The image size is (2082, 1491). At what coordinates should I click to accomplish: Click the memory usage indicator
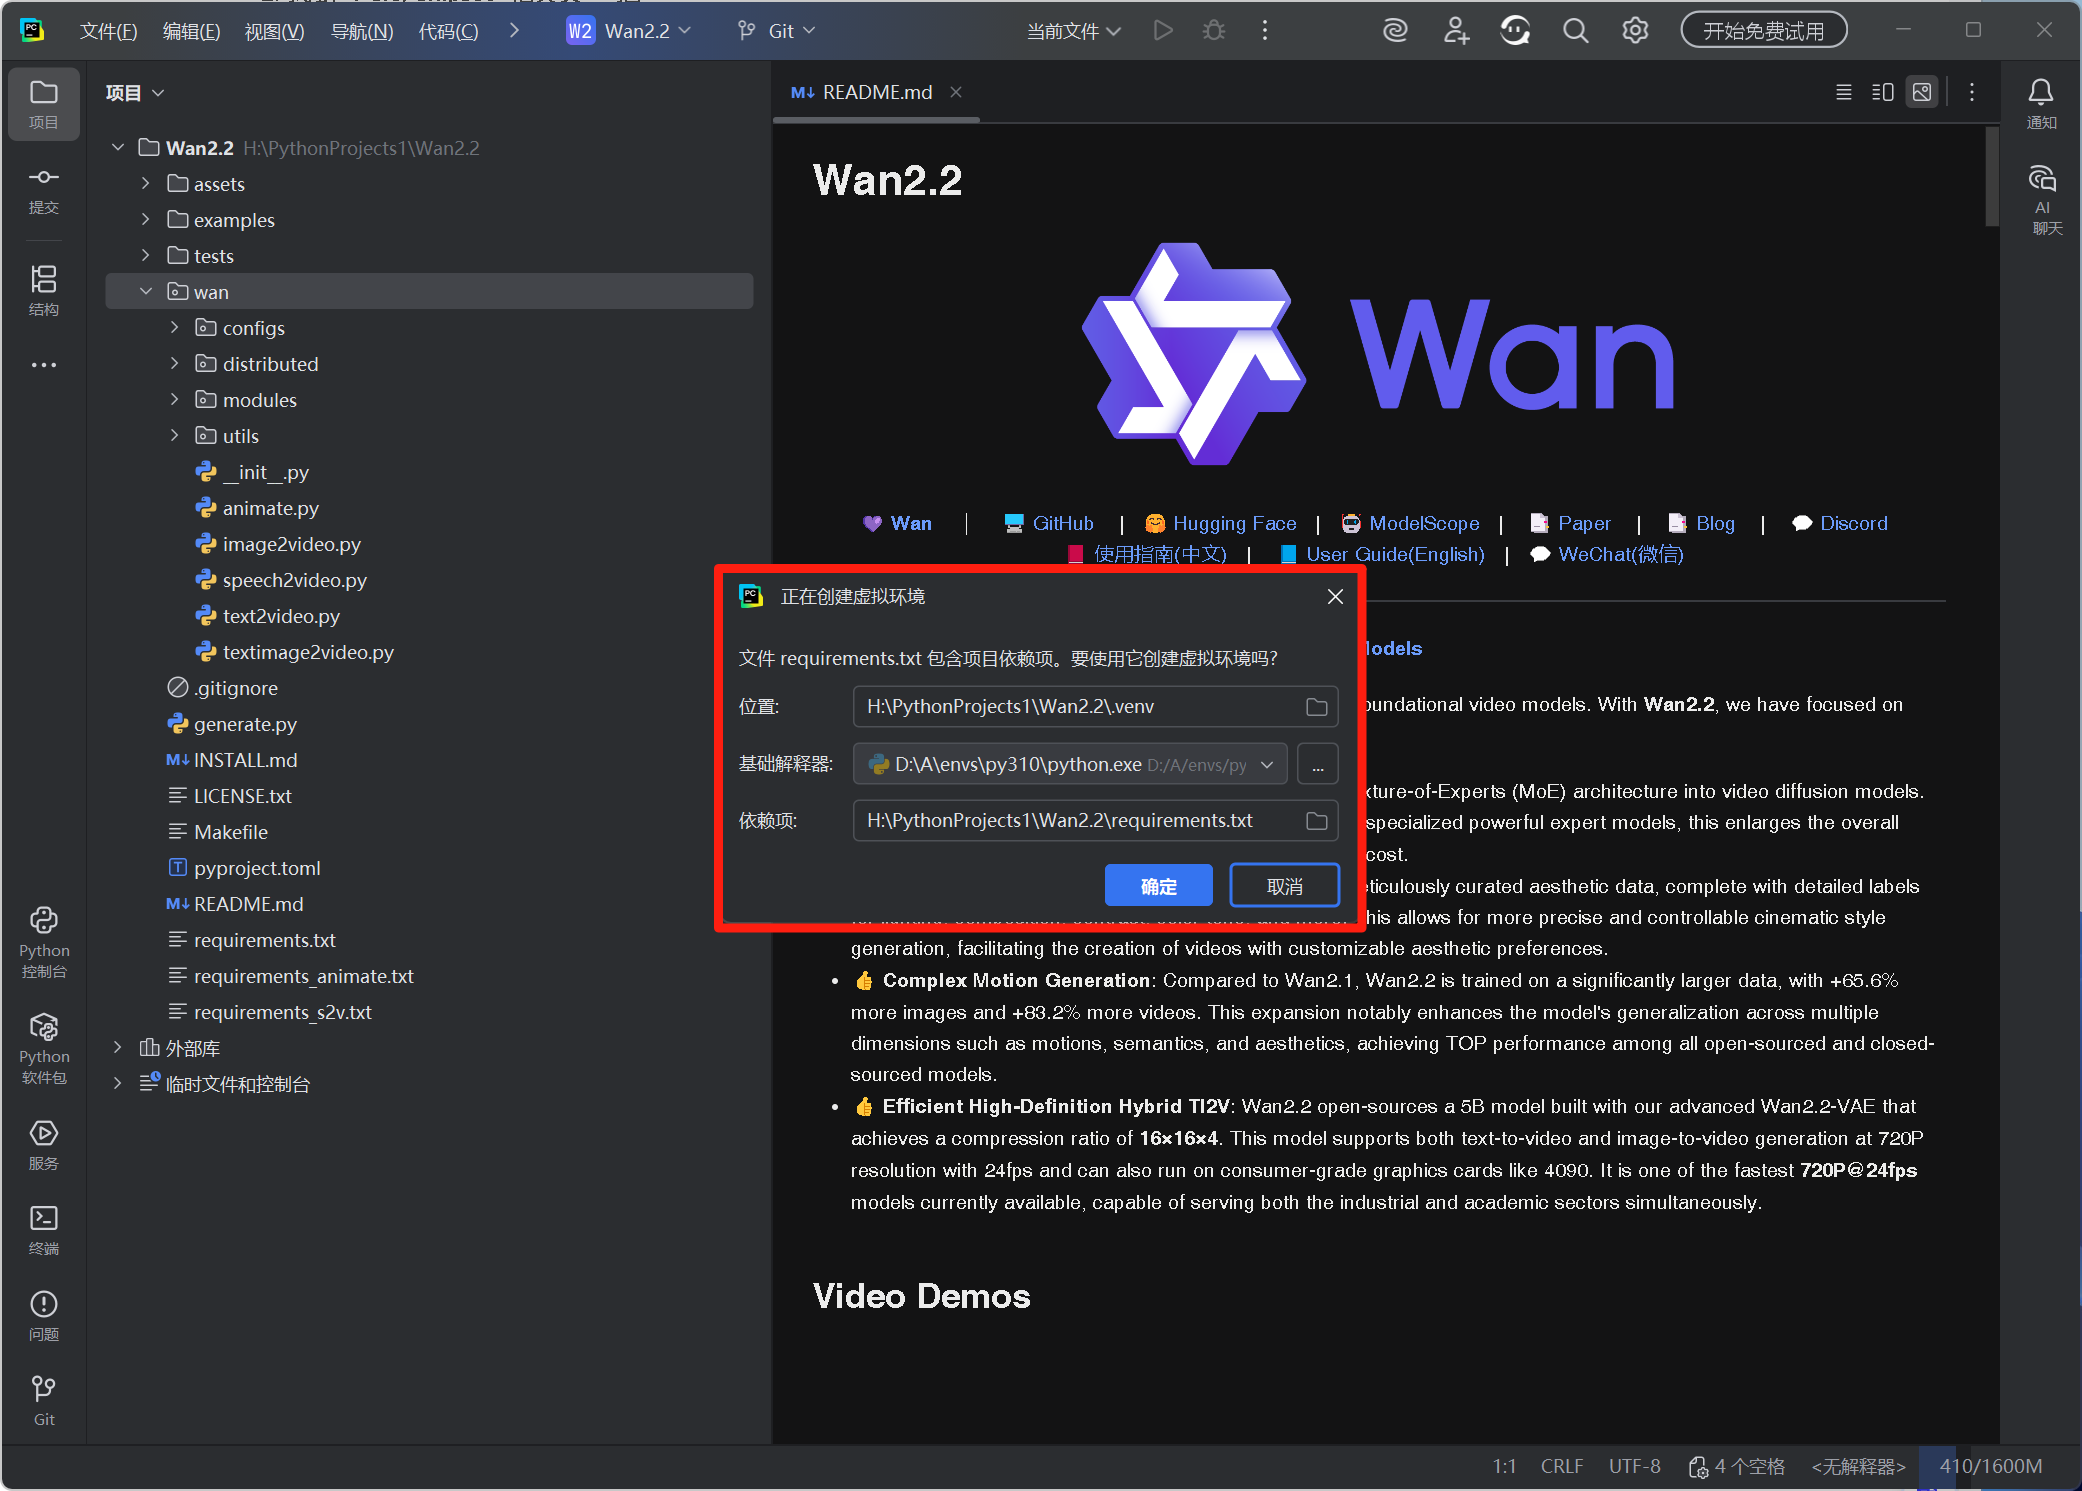point(1990,1466)
